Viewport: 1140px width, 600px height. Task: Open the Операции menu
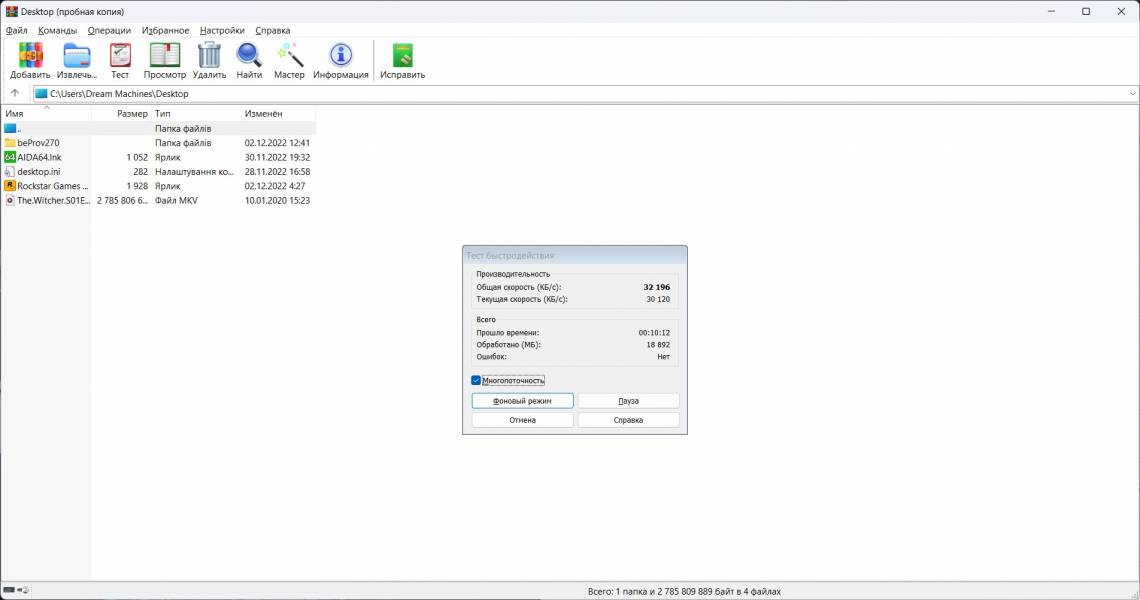[109, 31]
